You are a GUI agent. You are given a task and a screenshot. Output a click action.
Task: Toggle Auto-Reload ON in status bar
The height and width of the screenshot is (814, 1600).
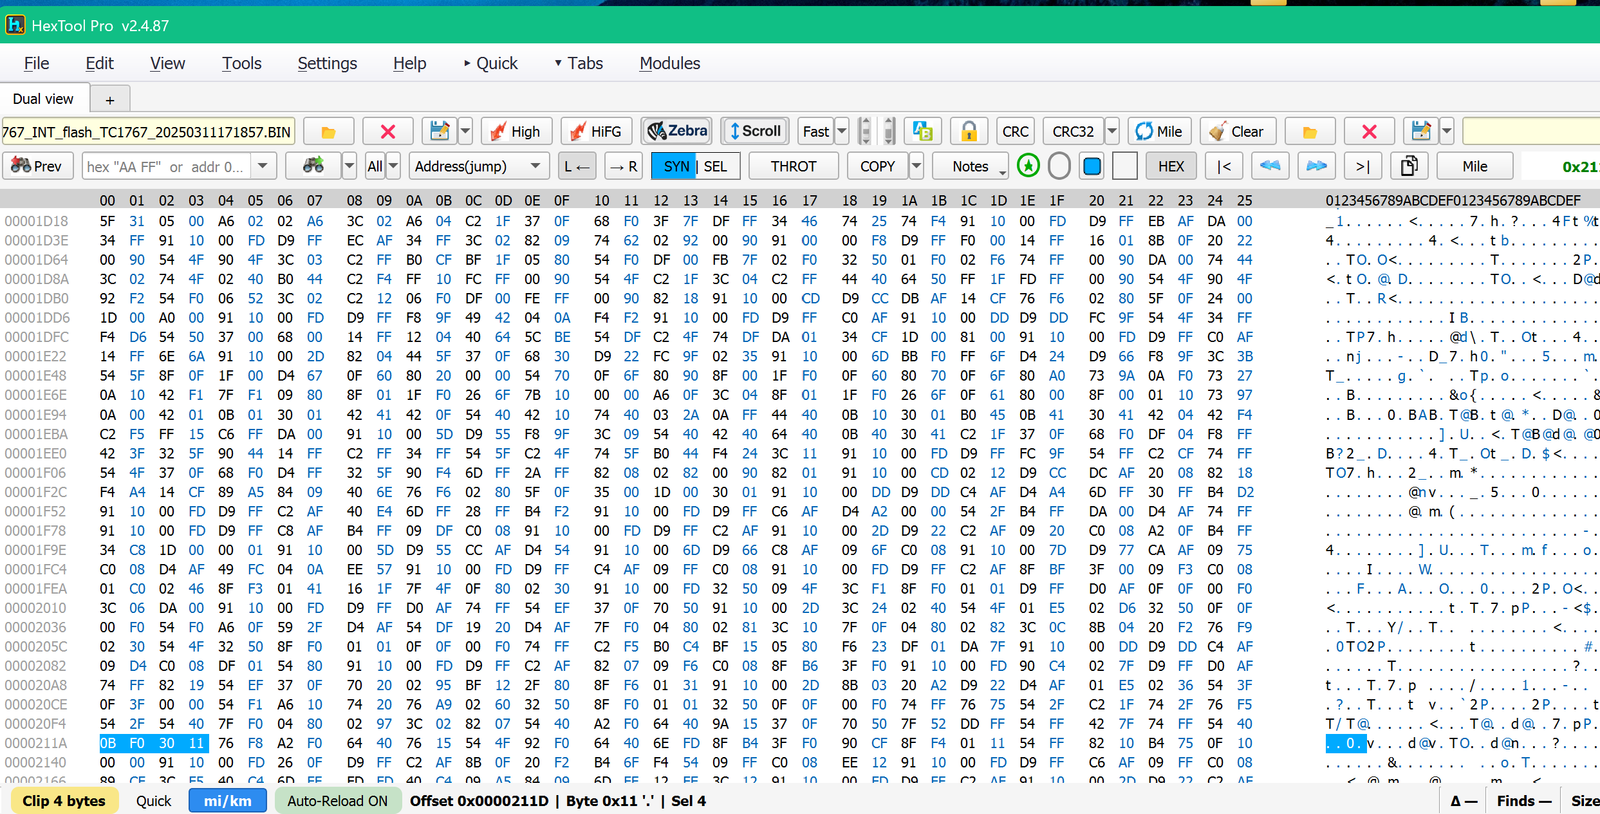[337, 801]
